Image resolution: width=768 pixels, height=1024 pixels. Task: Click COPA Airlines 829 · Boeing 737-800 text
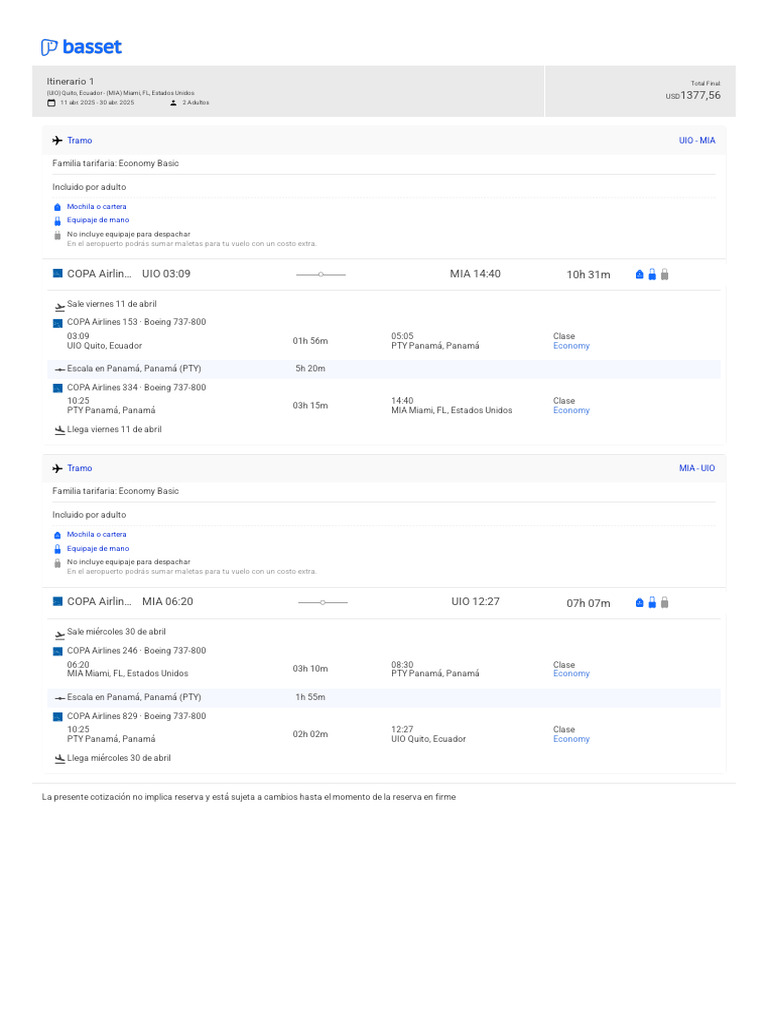point(136,716)
